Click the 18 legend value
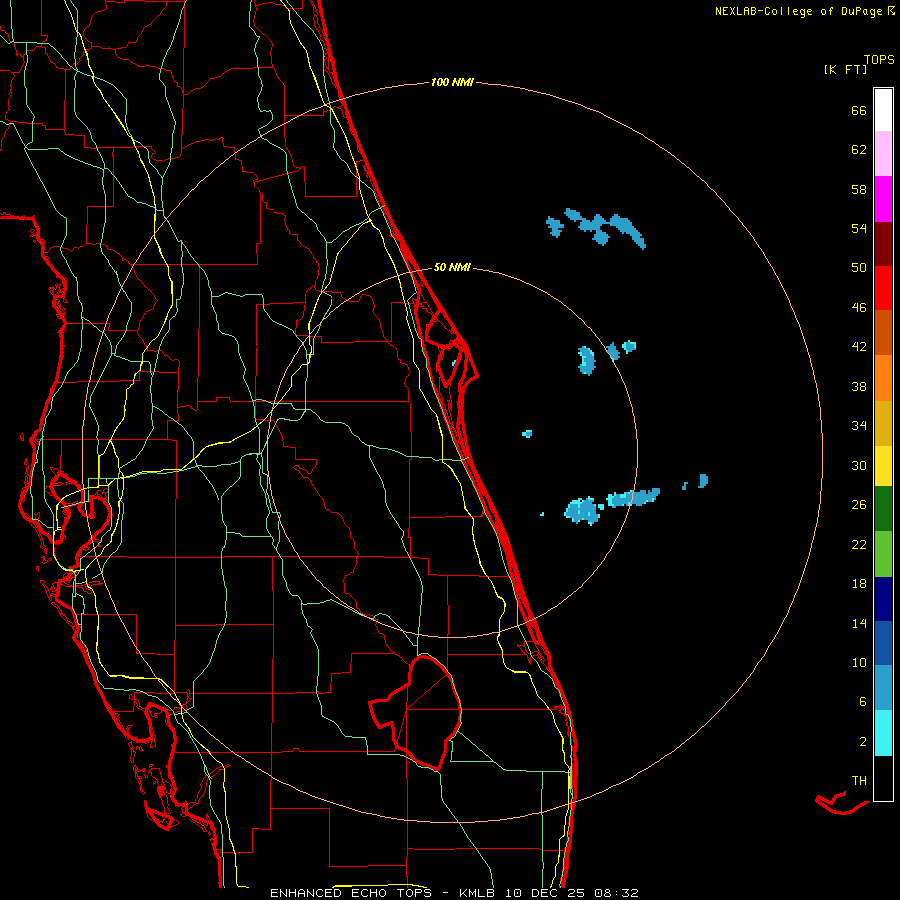Image resolution: width=900 pixels, height=900 pixels. [859, 583]
